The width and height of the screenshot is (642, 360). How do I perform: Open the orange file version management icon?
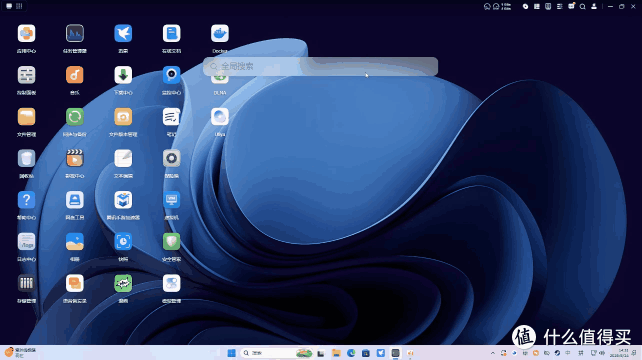[x=123, y=117]
